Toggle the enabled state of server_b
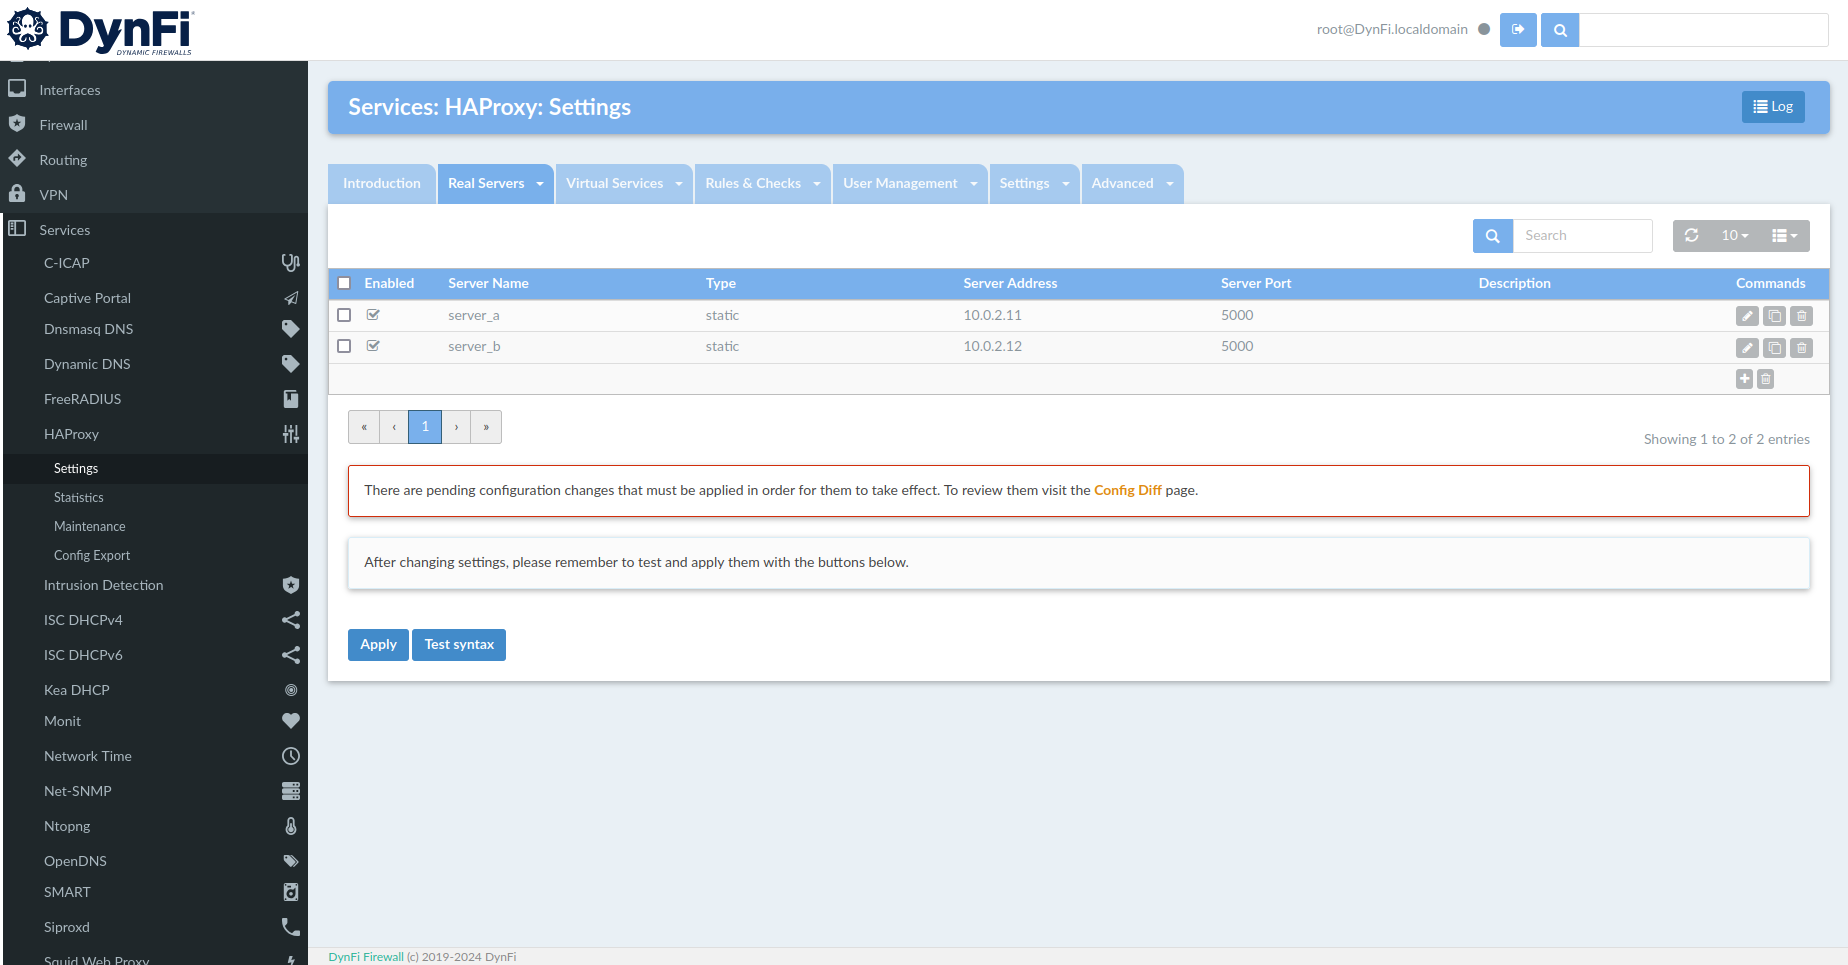This screenshot has height=965, width=1848. (373, 346)
